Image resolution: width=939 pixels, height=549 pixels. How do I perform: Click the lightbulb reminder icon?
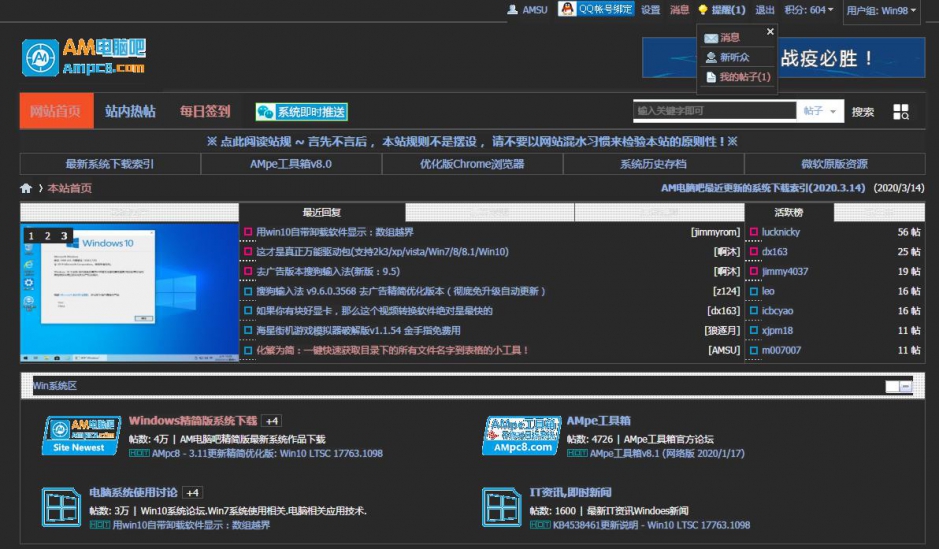(703, 10)
